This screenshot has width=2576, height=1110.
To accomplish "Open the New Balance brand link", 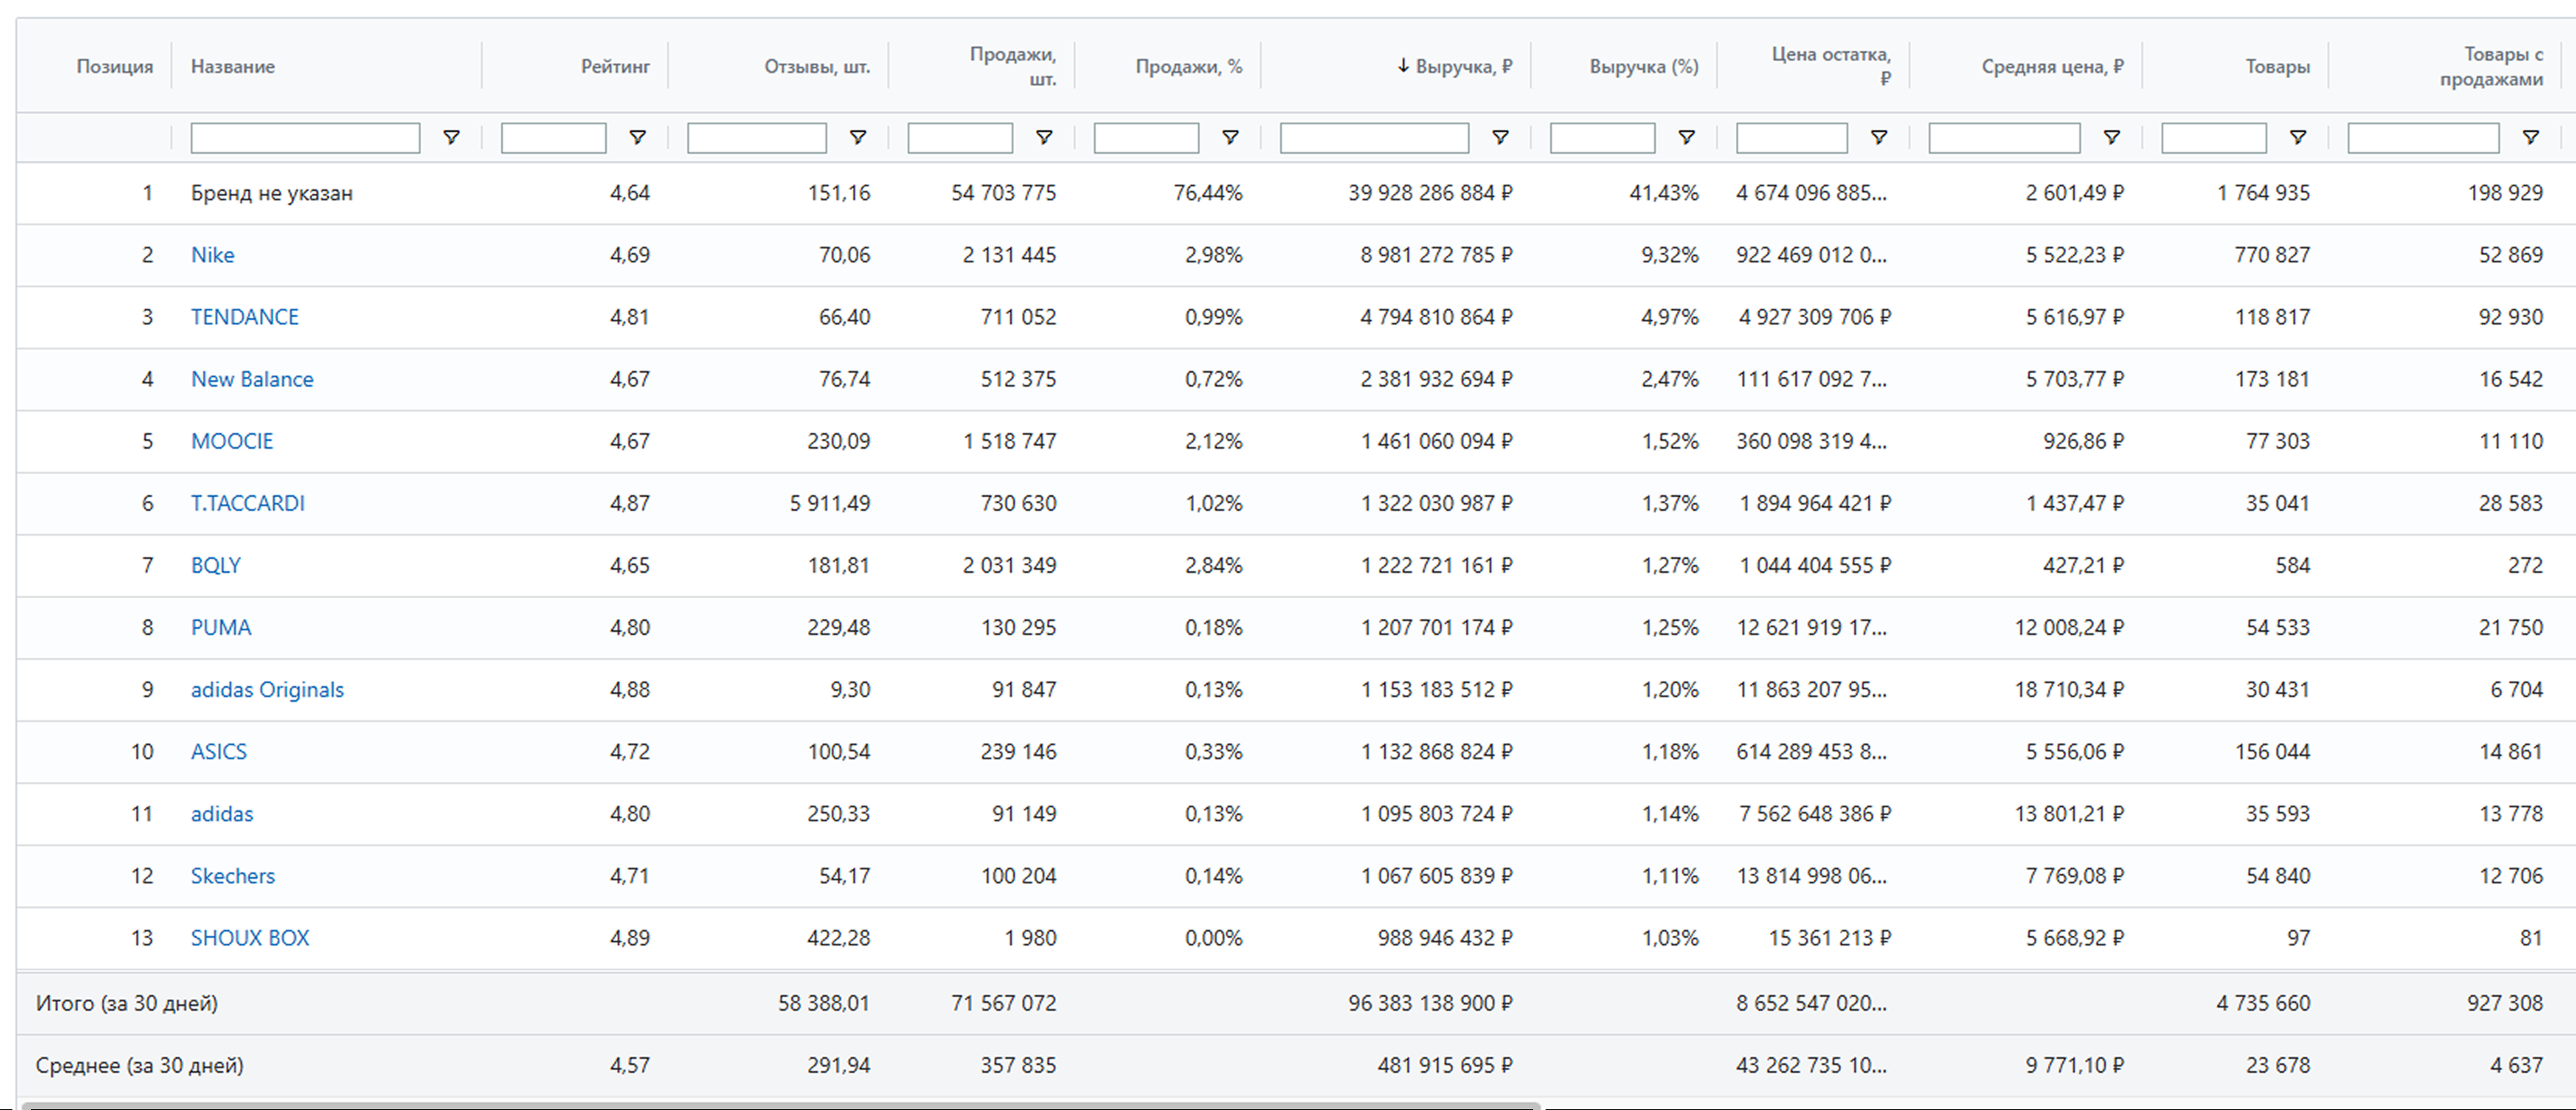I will 252,379.
